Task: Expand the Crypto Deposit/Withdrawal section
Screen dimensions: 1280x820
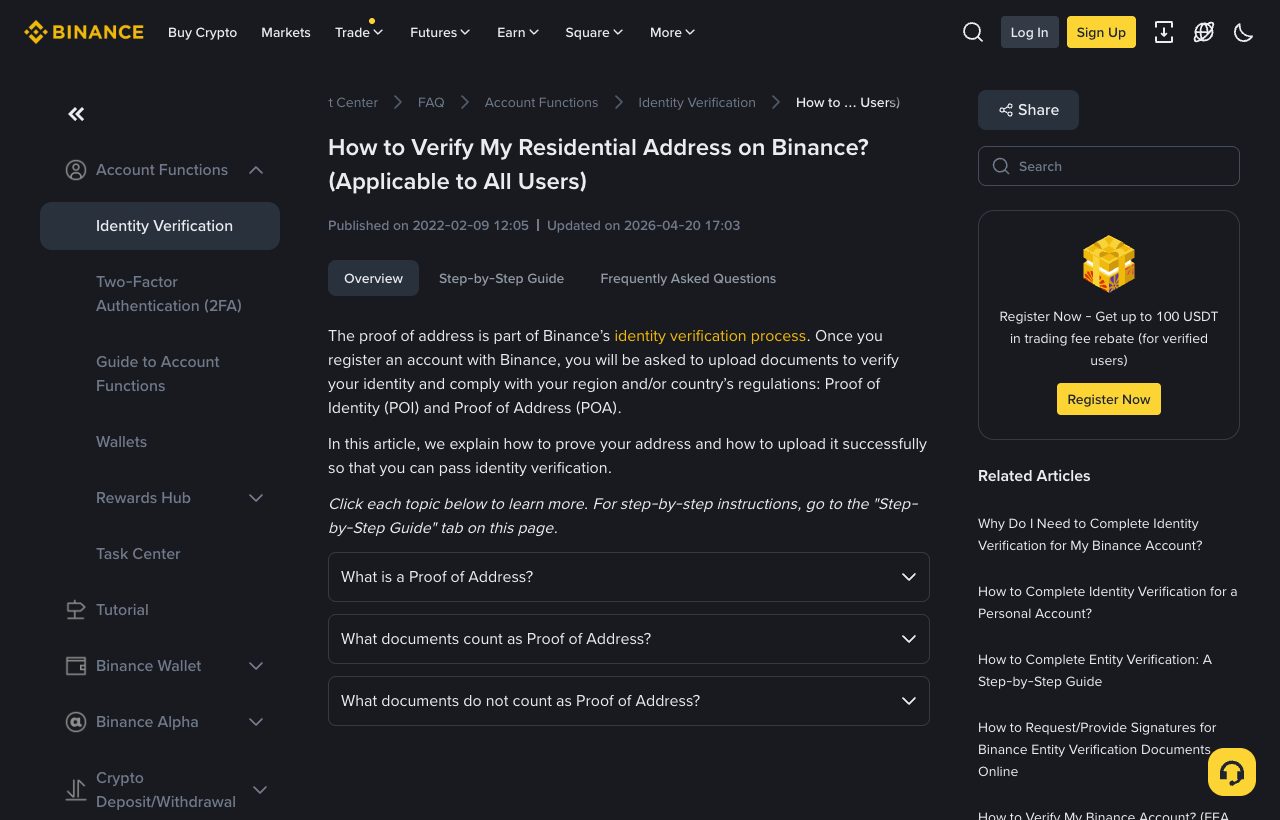Action: coord(260,790)
